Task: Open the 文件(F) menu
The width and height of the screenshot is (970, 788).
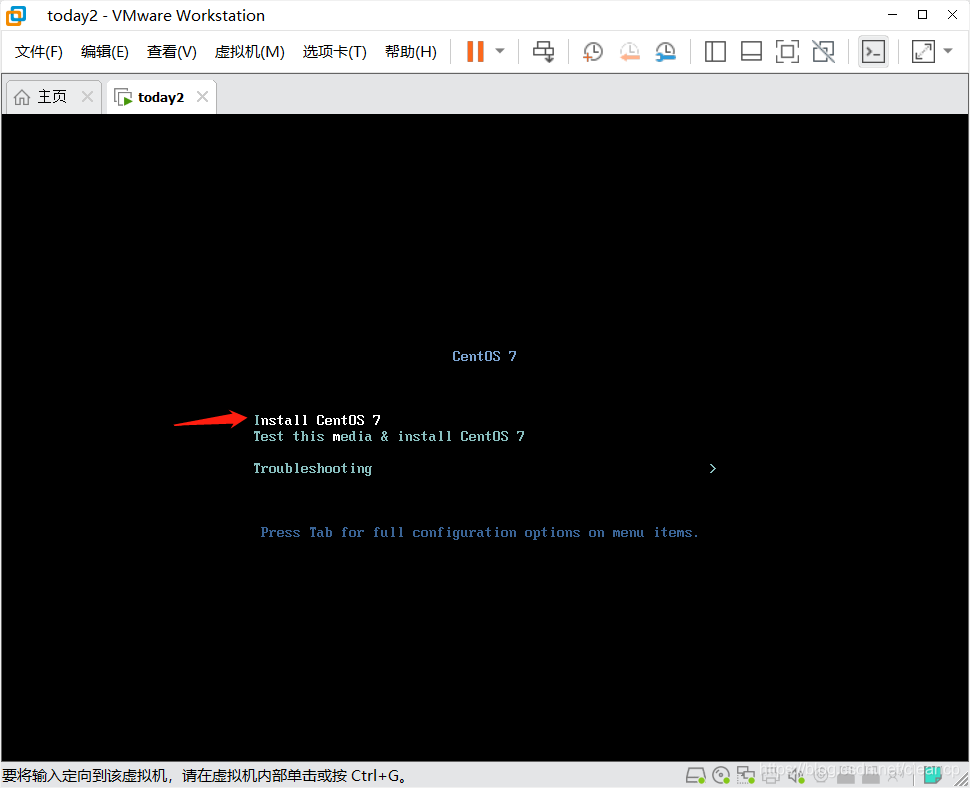Action: tap(38, 51)
